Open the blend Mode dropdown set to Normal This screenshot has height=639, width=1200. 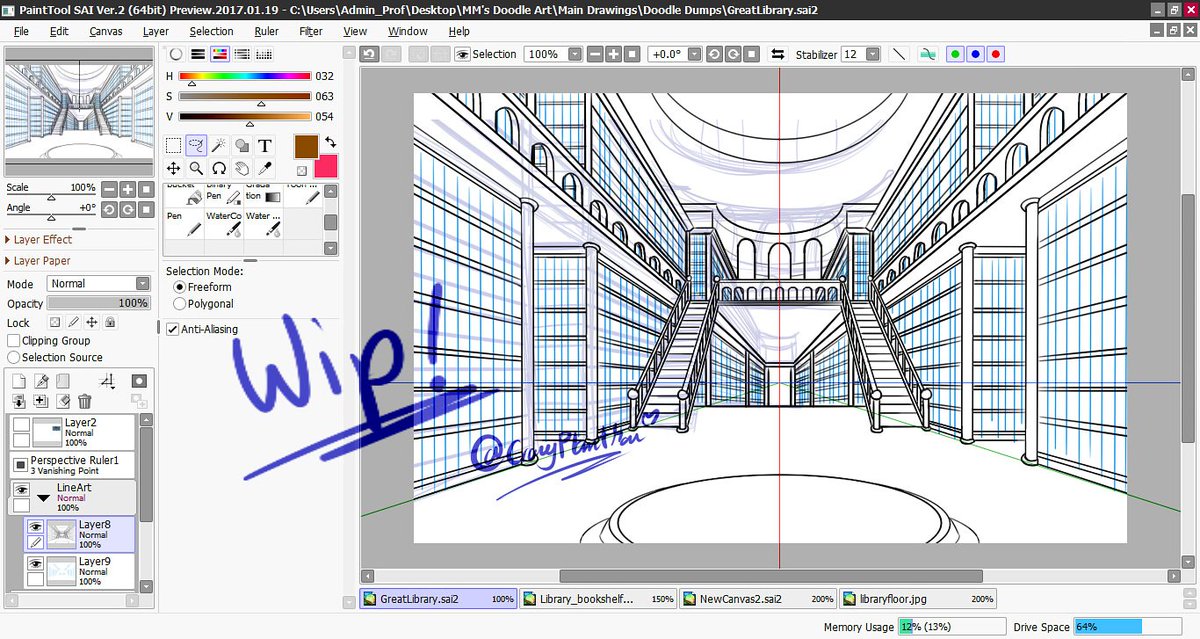(97, 283)
